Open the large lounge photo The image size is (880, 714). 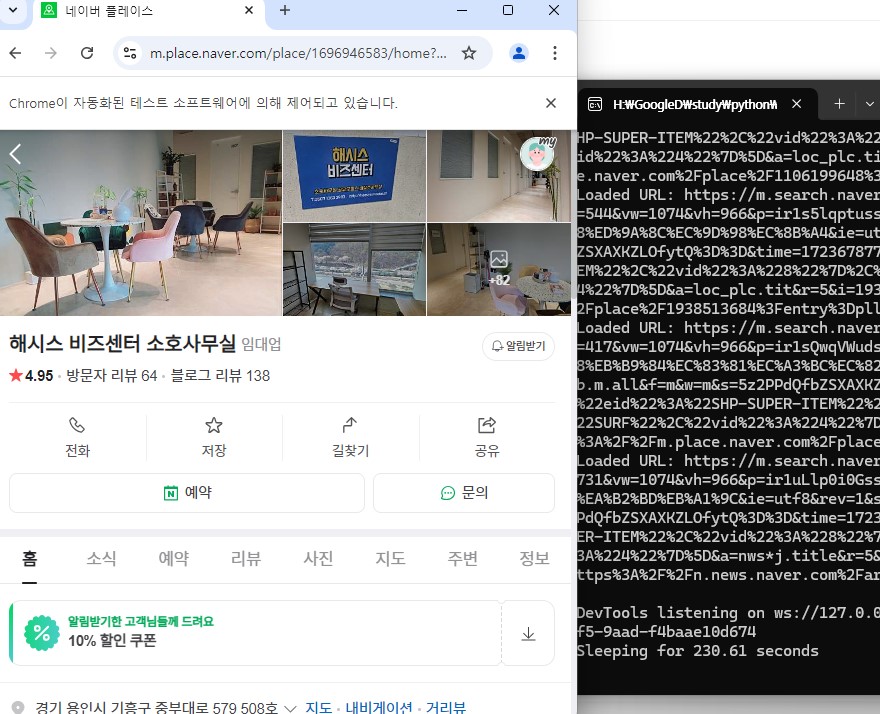coord(141,223)
